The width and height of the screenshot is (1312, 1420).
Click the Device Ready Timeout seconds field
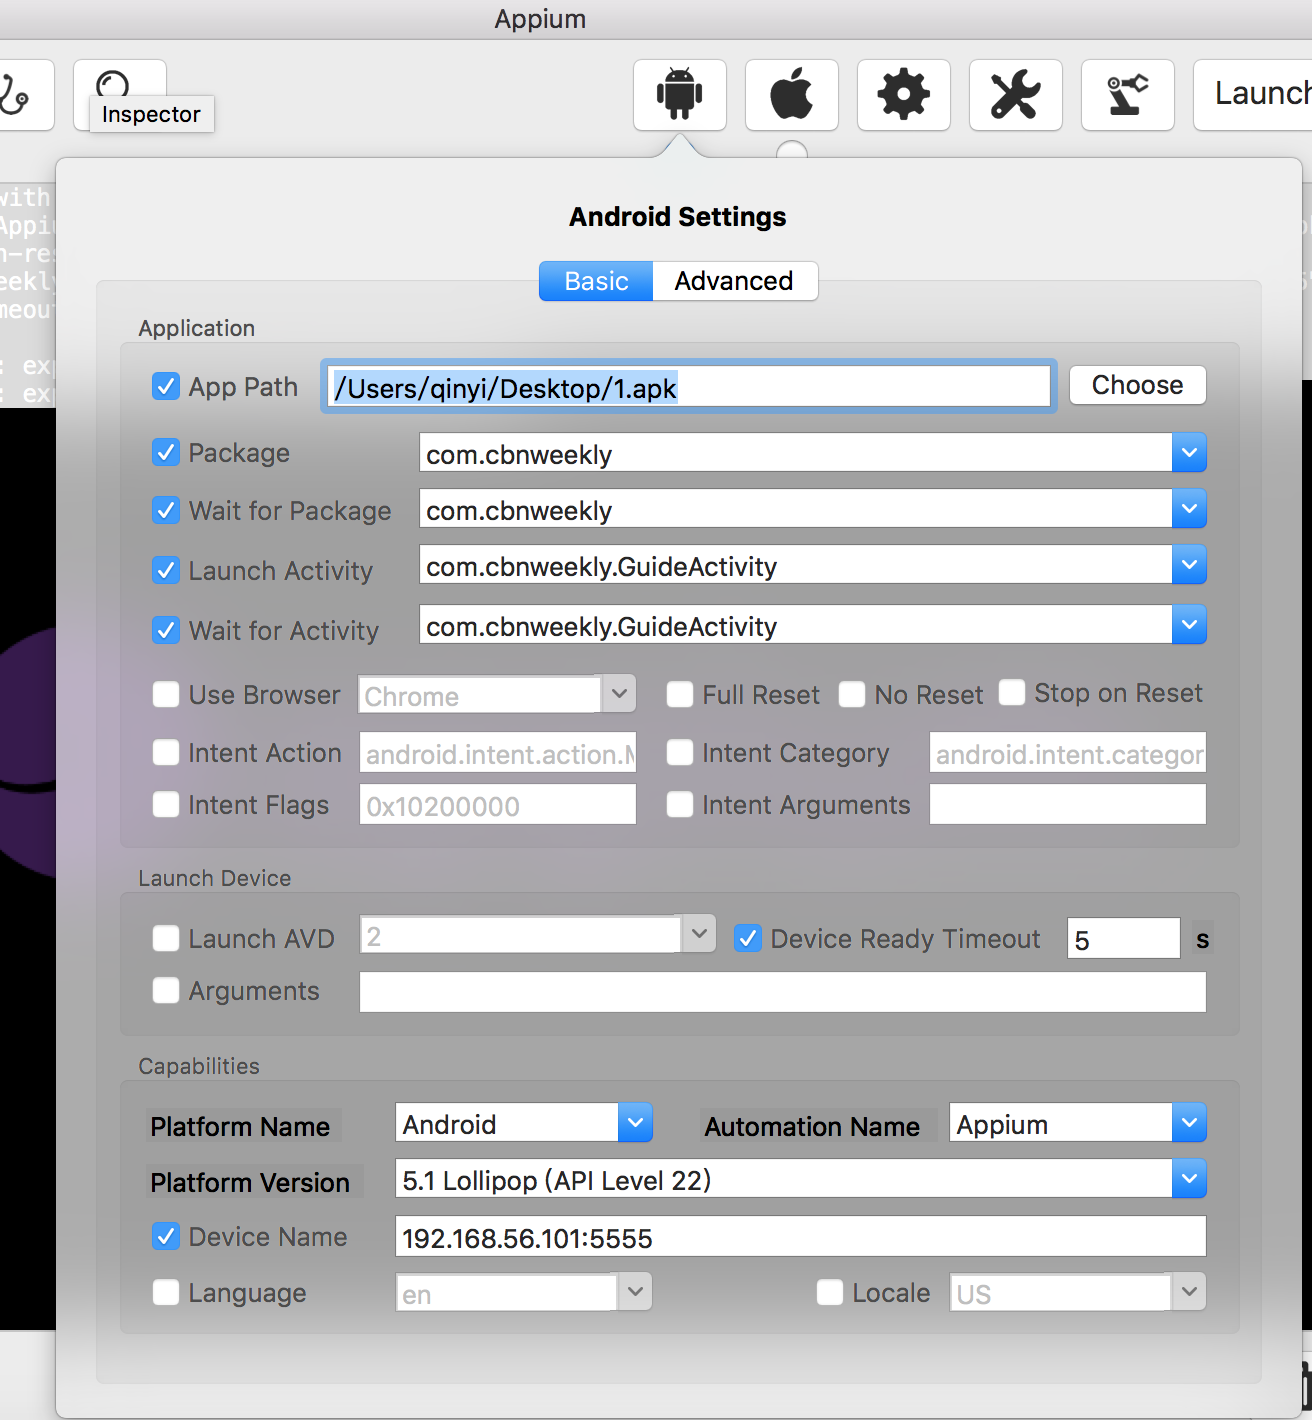pos(1124,938)
